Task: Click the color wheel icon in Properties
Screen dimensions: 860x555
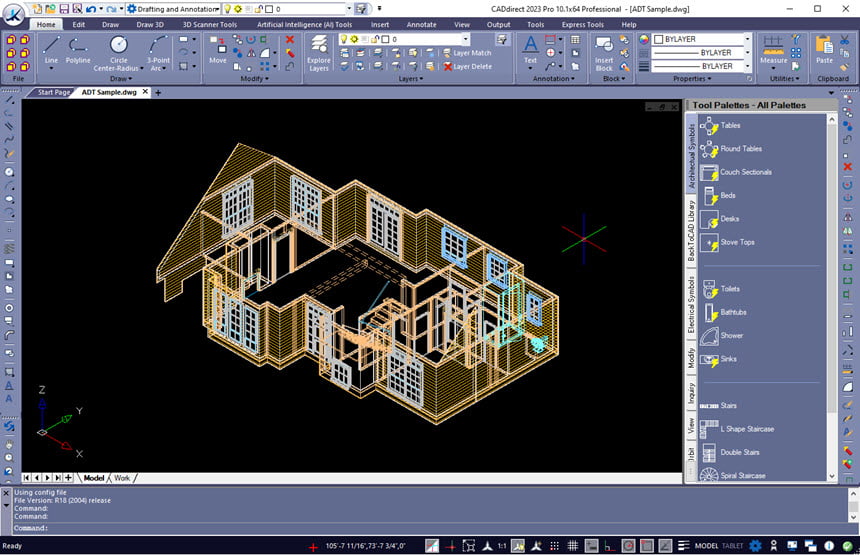Action: tap(644, 39)
